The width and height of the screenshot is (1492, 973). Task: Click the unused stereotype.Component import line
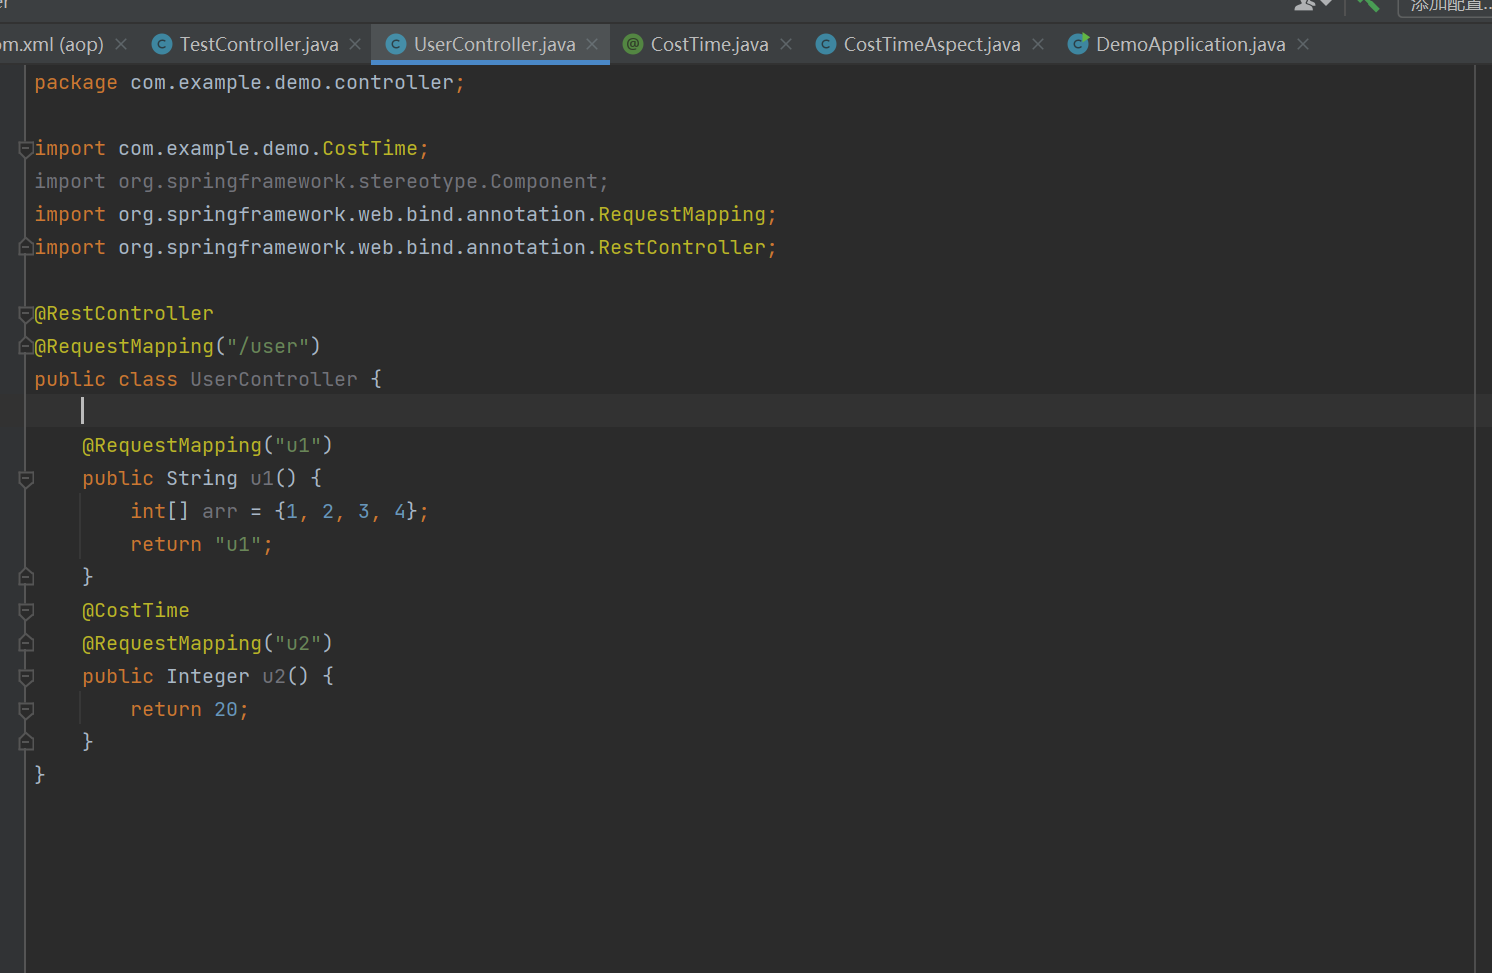click(321, 182)
